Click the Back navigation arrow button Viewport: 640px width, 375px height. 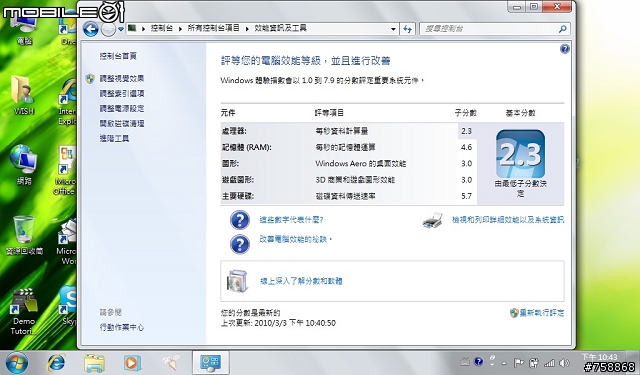coord(91,29)
